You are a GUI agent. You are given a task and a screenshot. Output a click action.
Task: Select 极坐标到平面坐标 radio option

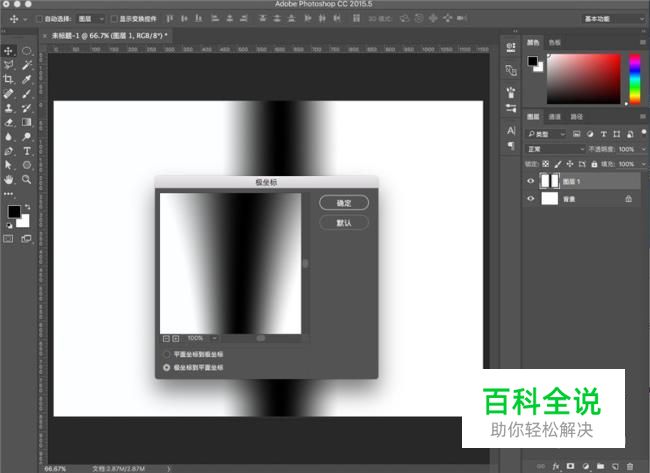click(167, 367)
